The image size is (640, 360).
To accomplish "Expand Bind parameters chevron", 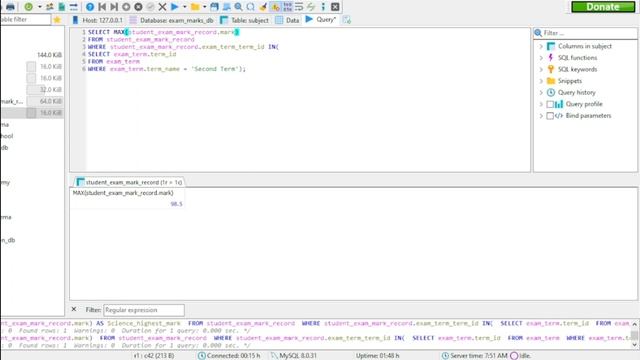I will click(541, 116).
